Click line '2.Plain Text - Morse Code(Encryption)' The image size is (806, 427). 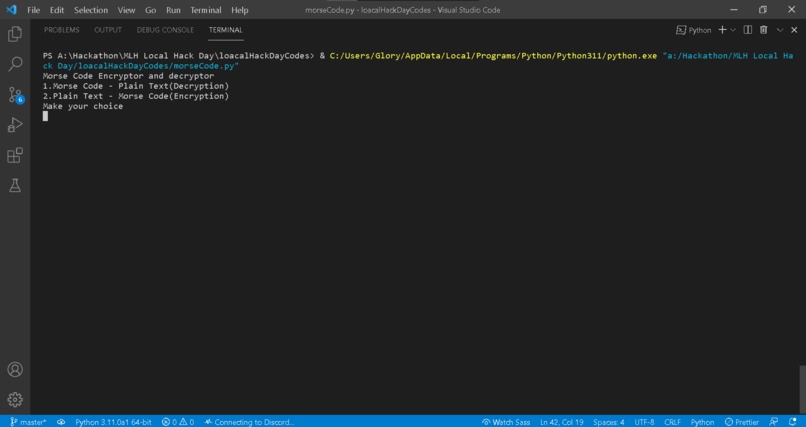pyautogui.click(x=136, y=96)
